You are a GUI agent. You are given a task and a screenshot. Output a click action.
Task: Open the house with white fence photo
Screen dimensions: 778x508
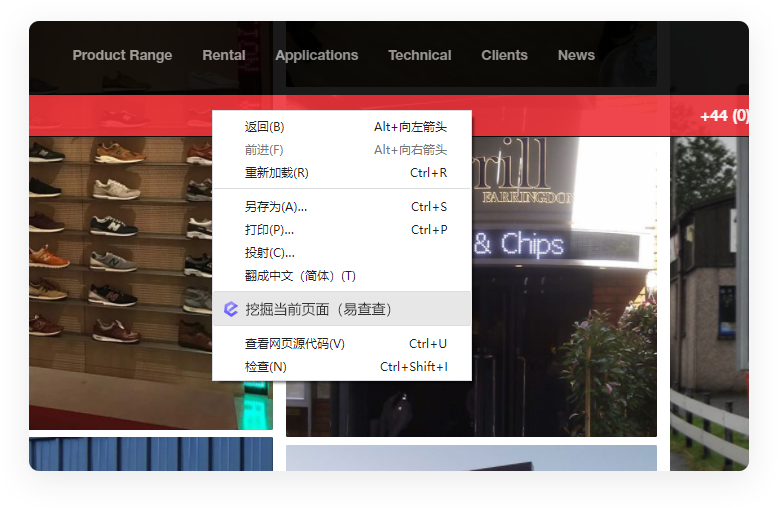pyautogui.click(x=709, y=304)
